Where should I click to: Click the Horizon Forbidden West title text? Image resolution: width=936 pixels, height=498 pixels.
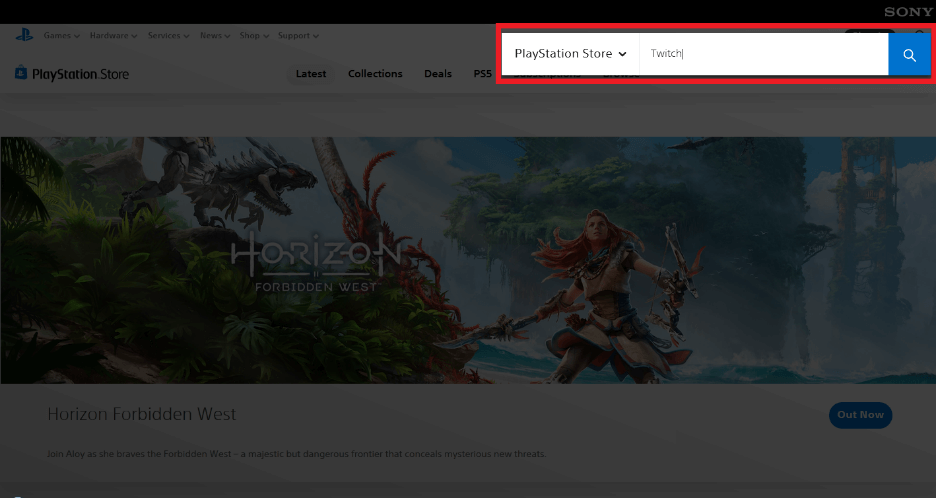pos(141,414)
